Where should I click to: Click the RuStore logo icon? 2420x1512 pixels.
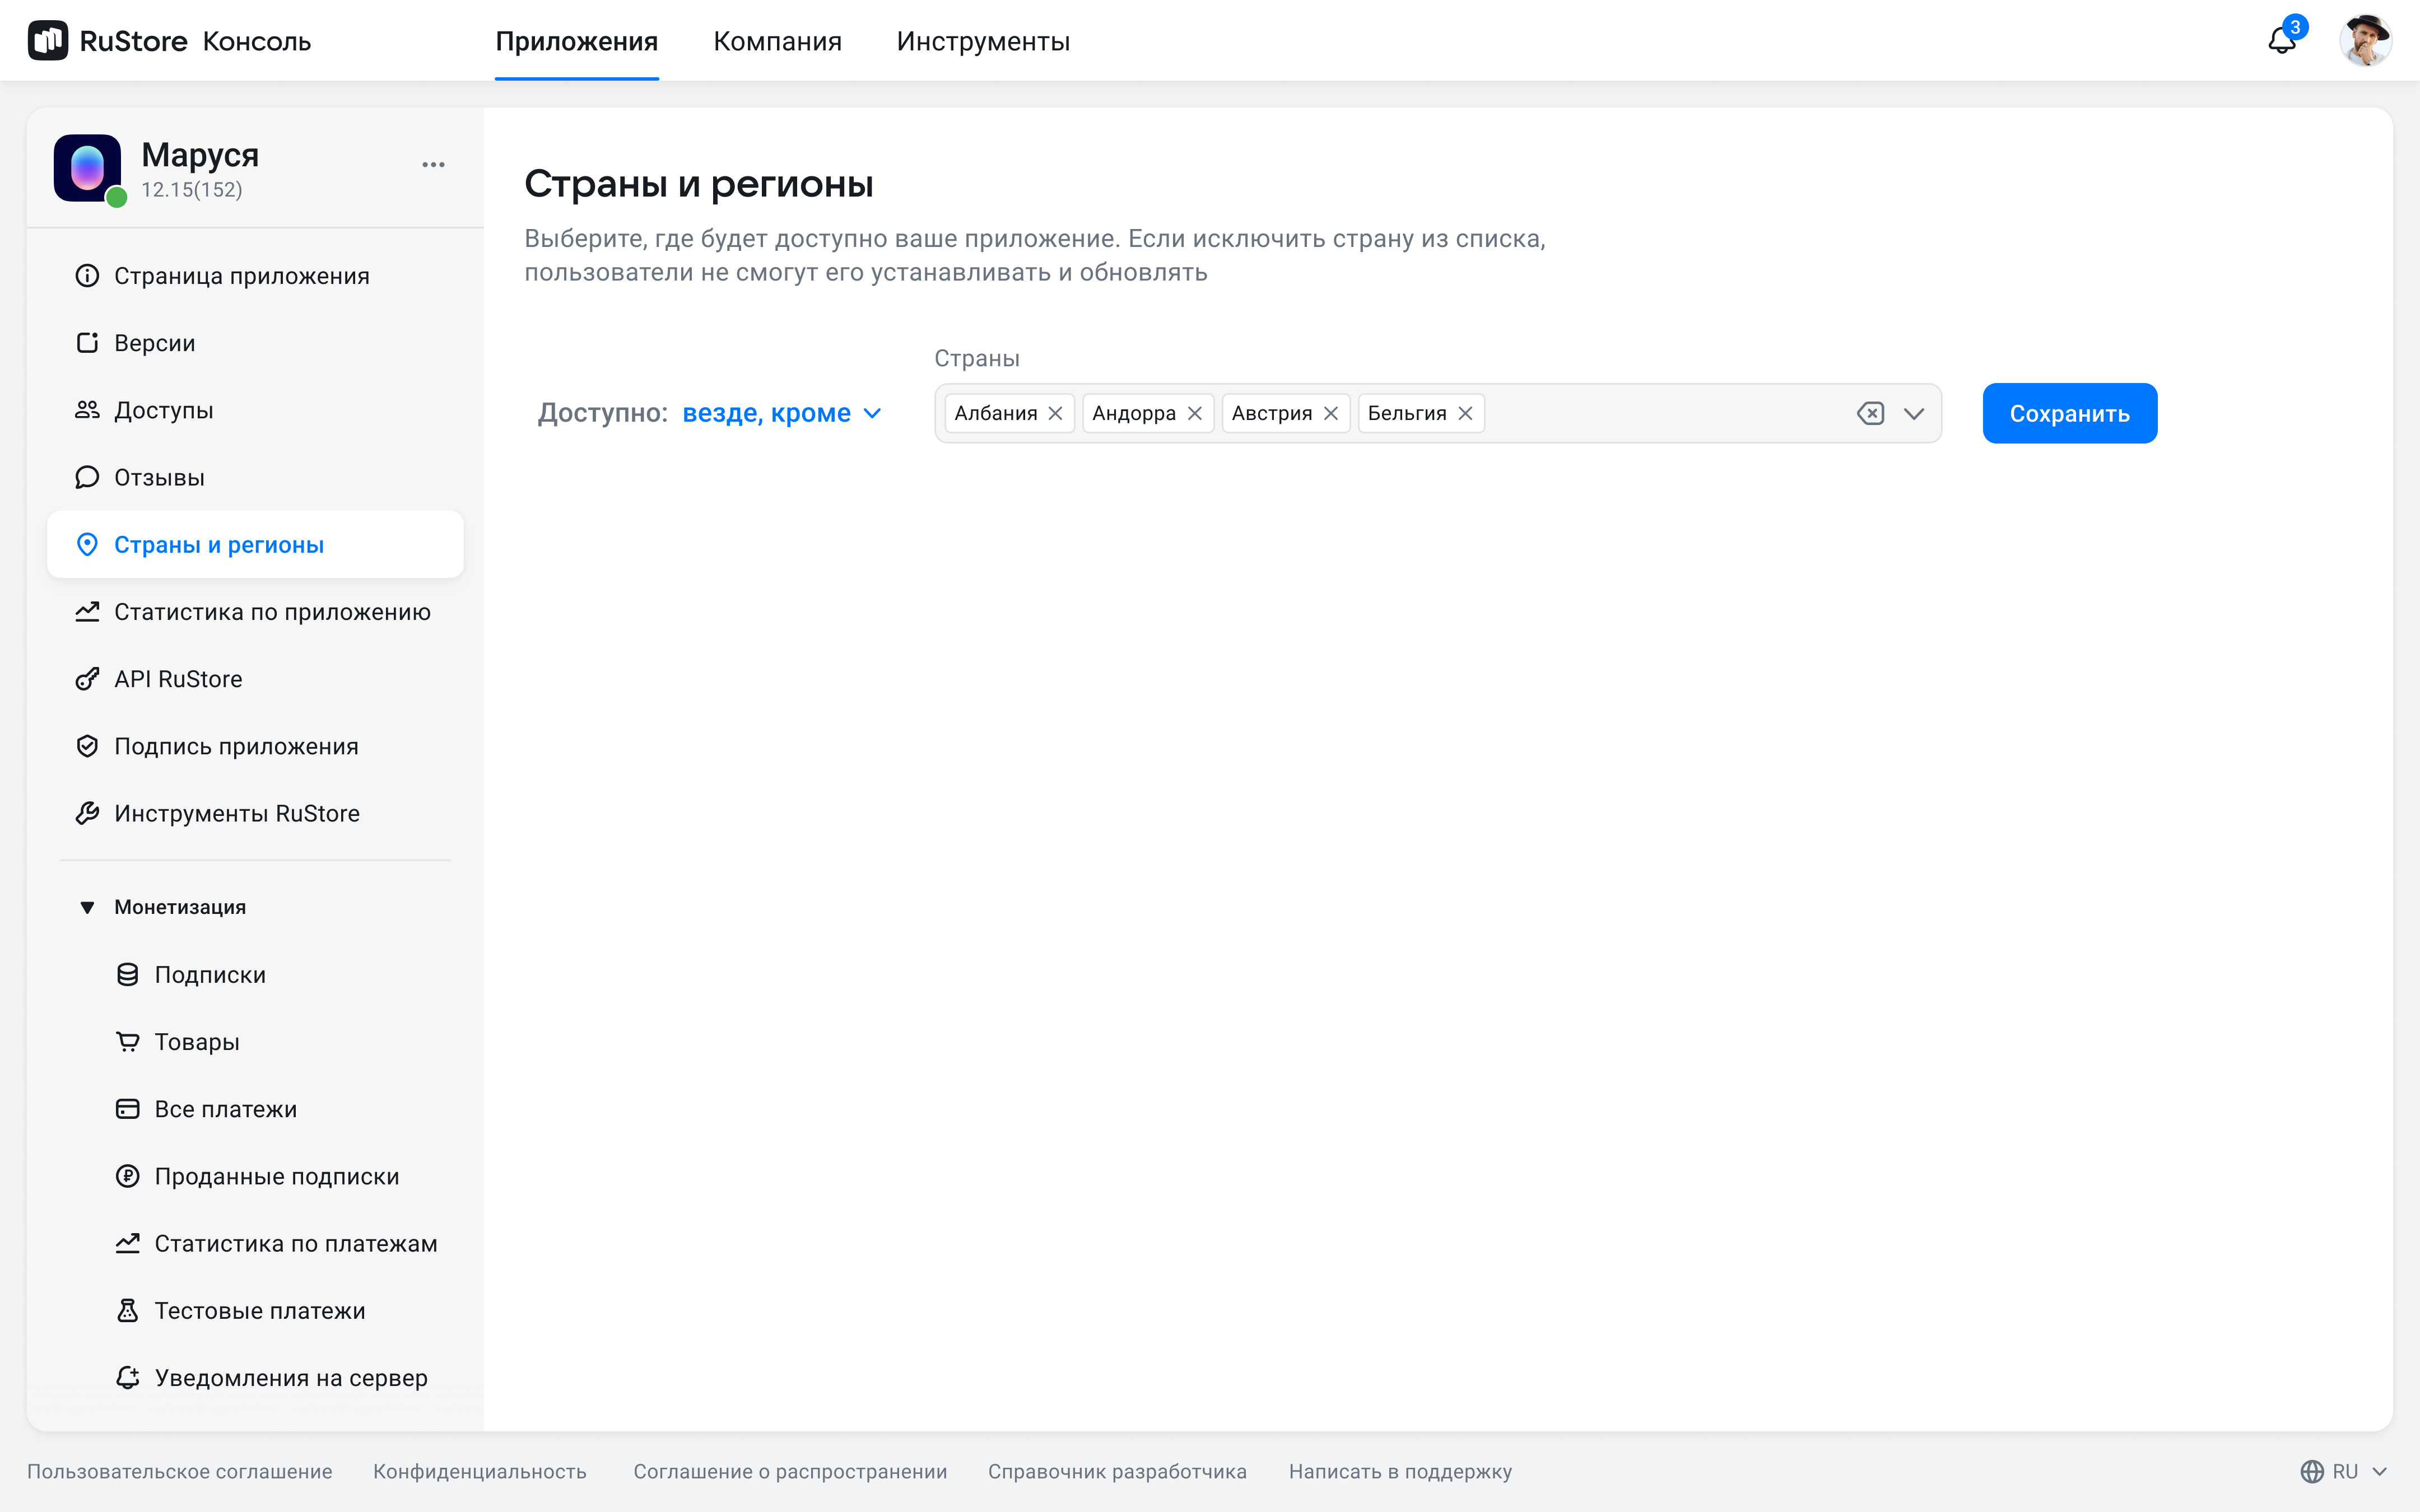click(x=48, y=41)
